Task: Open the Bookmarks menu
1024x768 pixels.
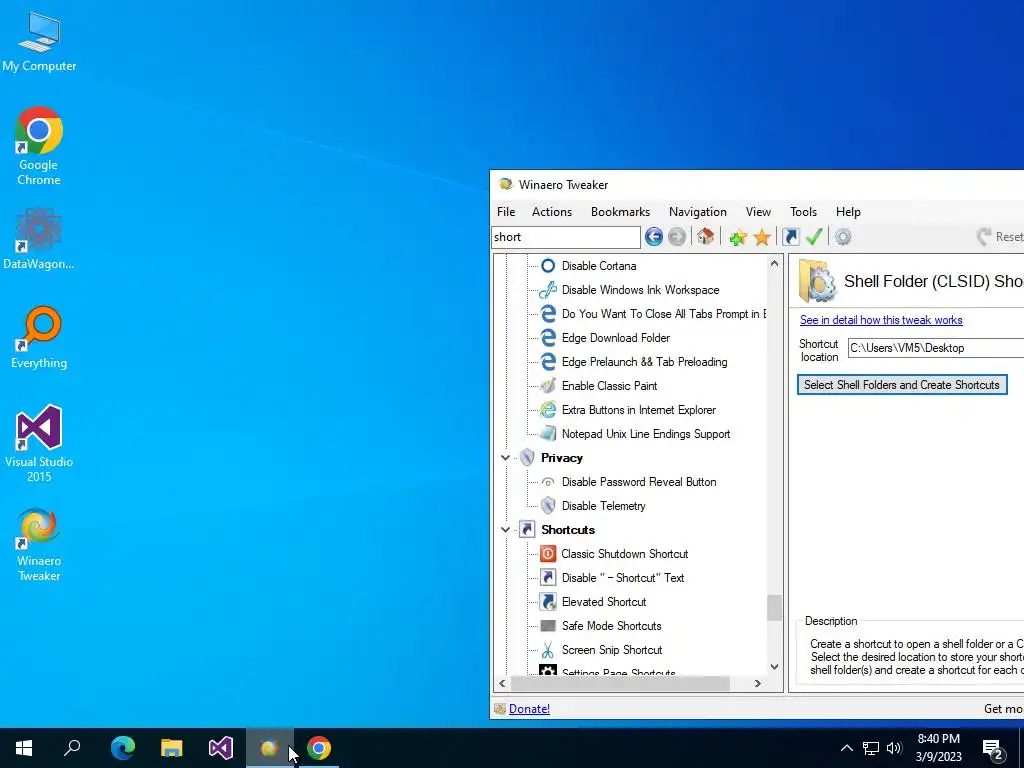Action: coord(620,212)
